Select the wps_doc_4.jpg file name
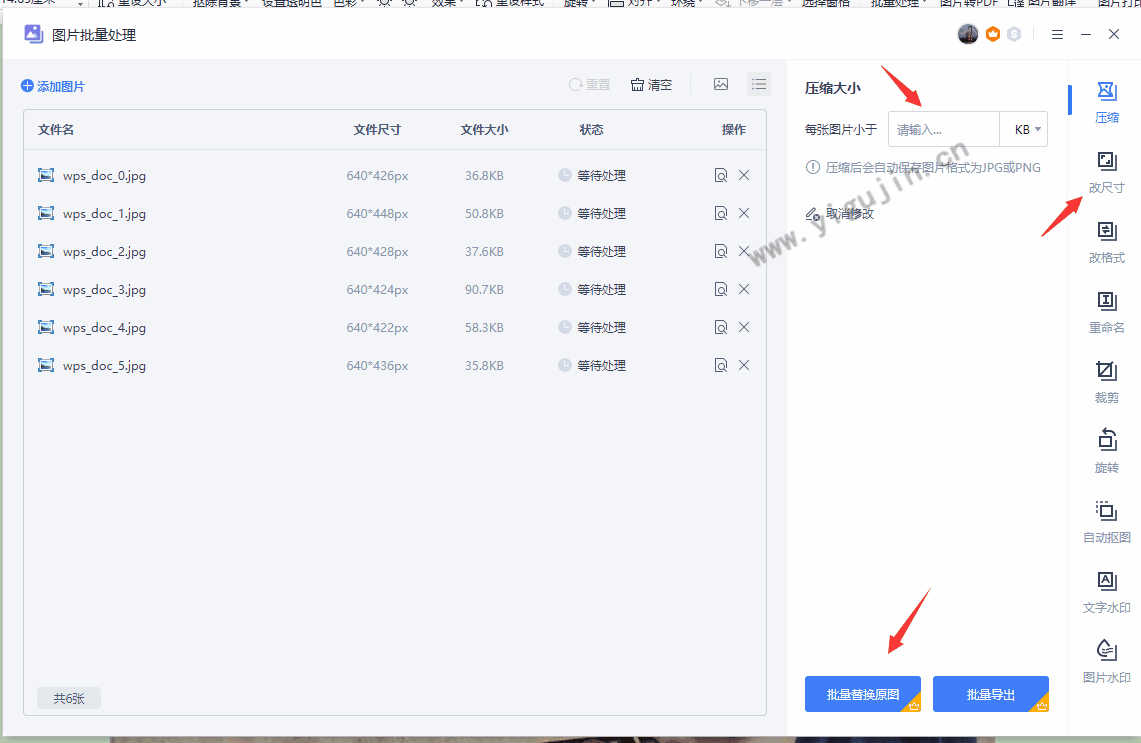The height and width of the screenshot is (743, 1141). coord(104,327)
